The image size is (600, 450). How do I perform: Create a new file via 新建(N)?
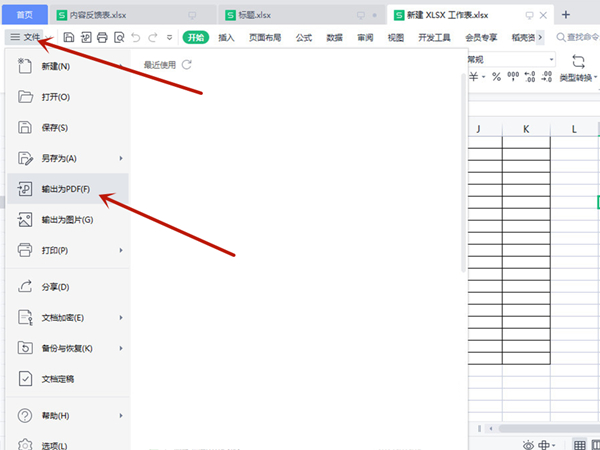[x=55, y=66]
